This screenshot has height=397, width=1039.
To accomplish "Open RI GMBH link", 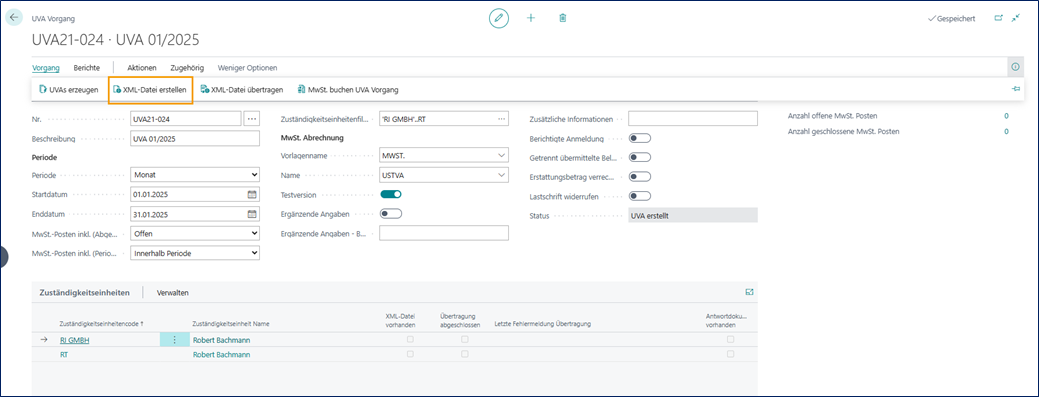I will point(74,340).
